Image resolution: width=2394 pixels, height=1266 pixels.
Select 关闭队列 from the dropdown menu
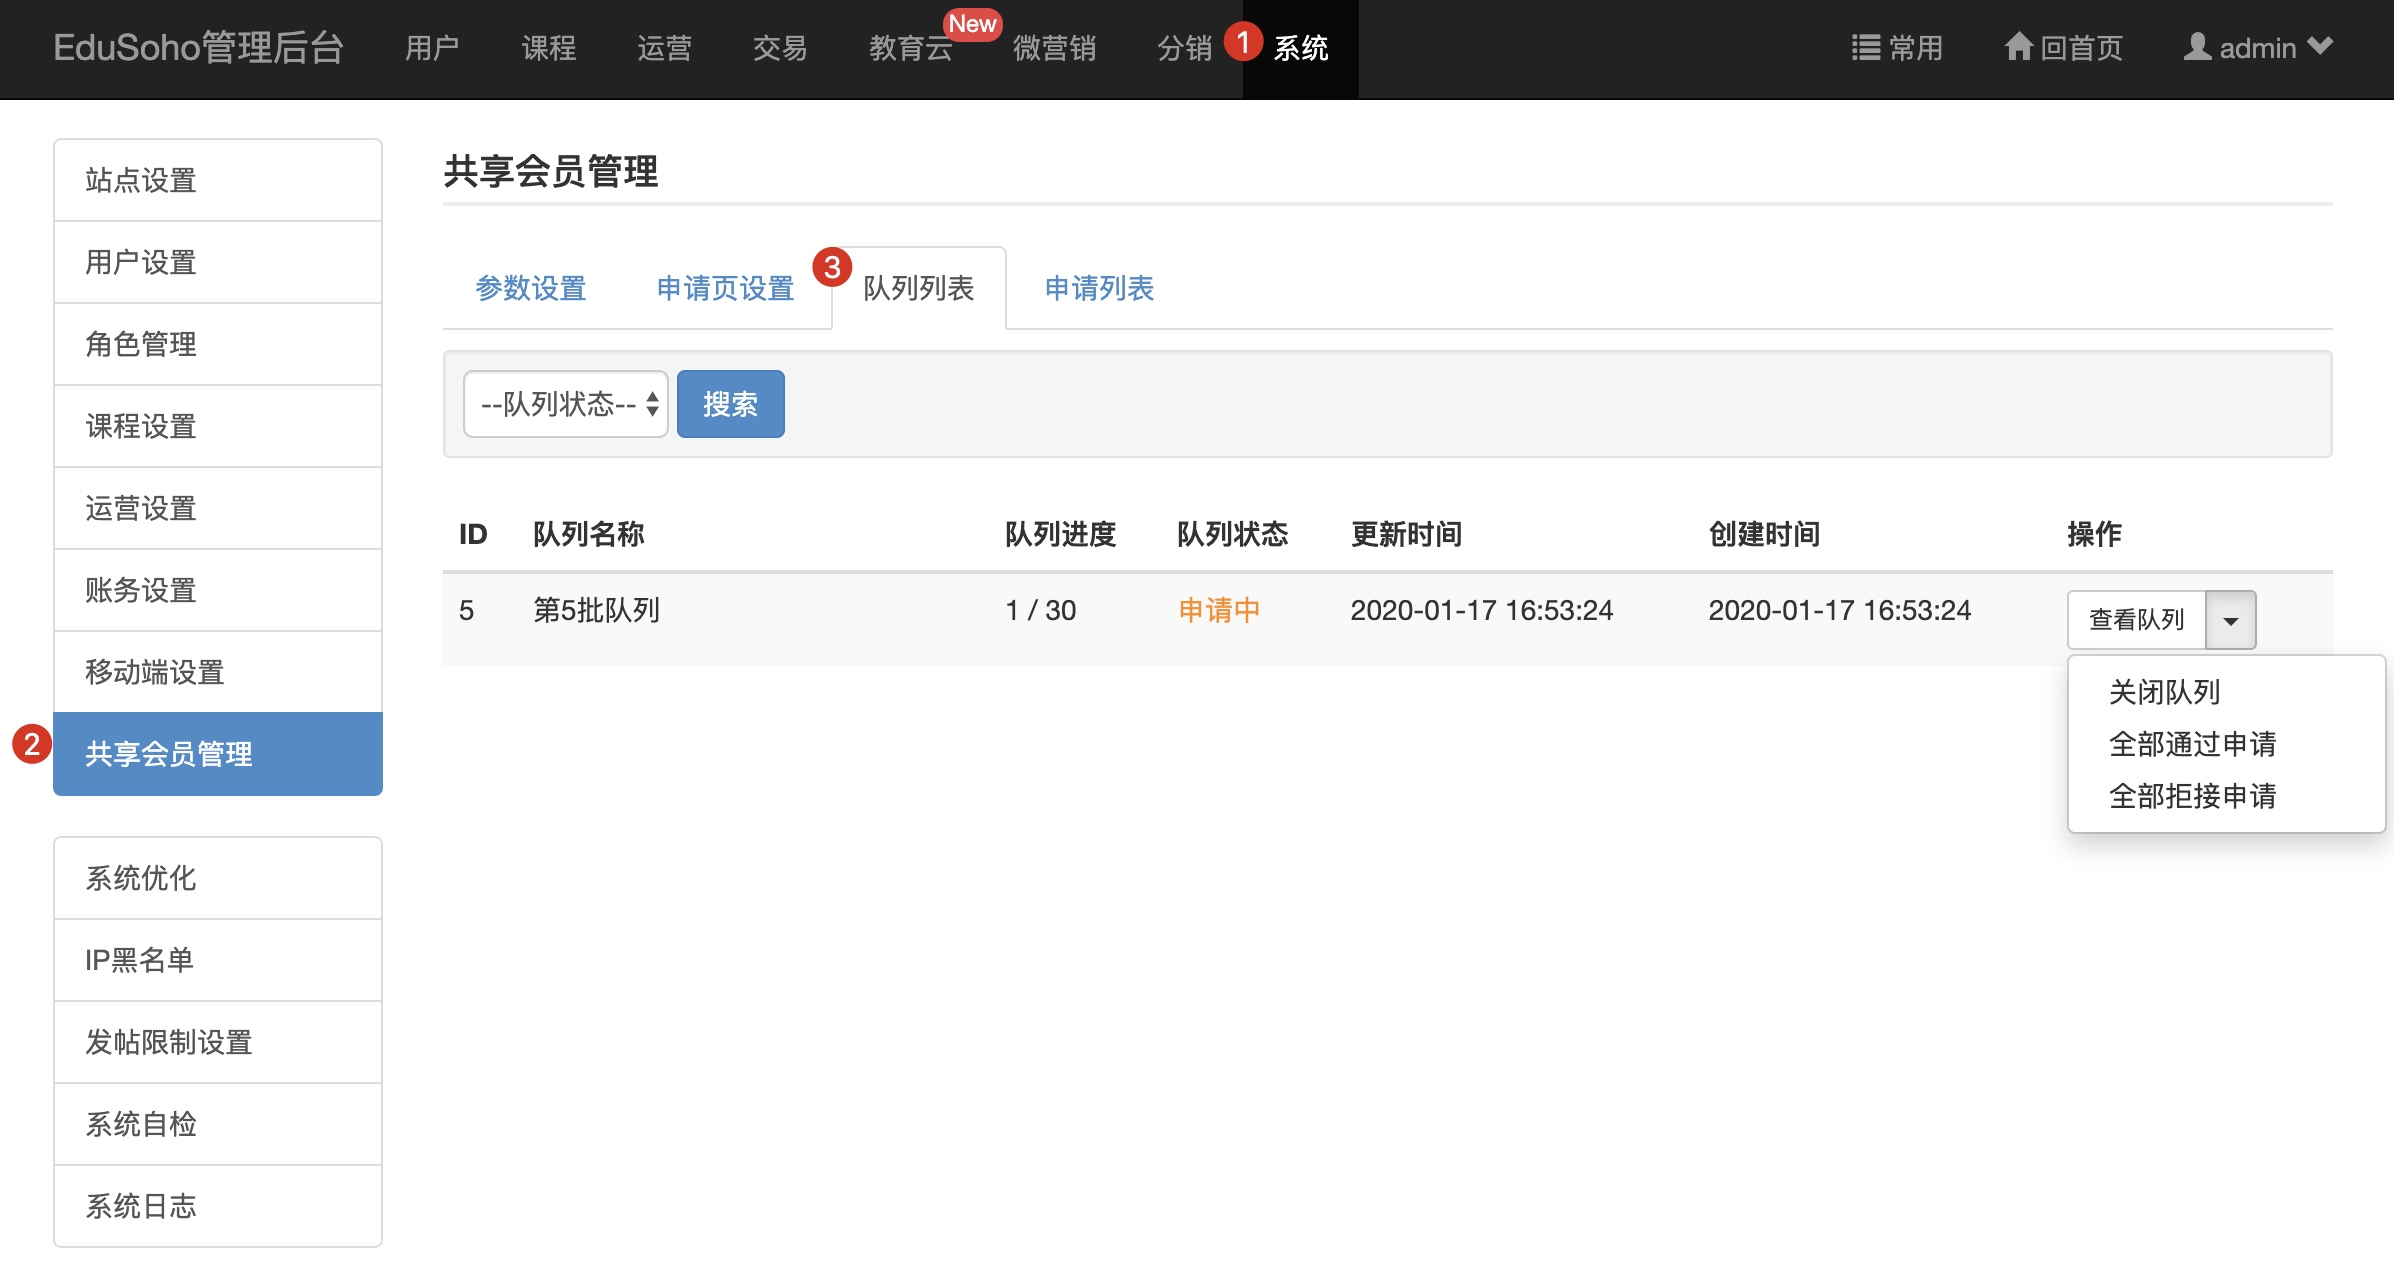[2164, 692]
